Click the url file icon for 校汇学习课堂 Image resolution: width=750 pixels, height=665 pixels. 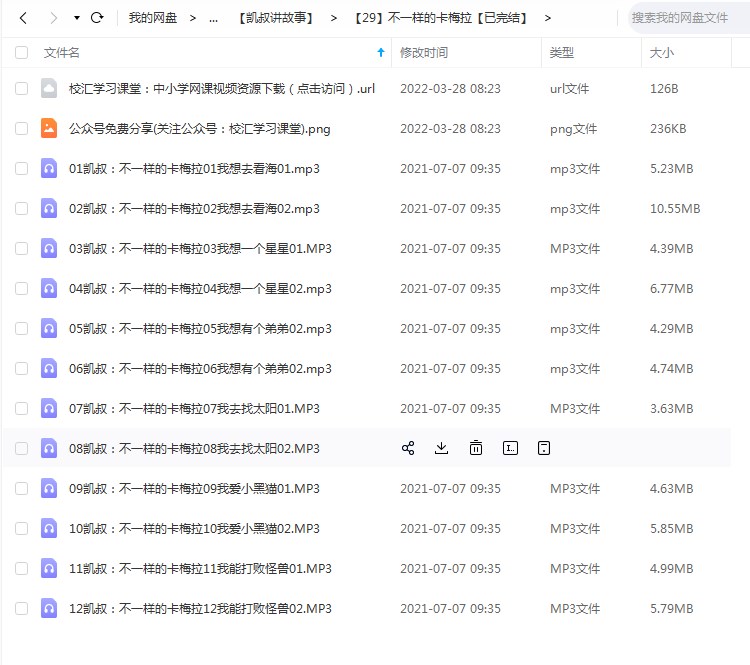click(49, 89)
